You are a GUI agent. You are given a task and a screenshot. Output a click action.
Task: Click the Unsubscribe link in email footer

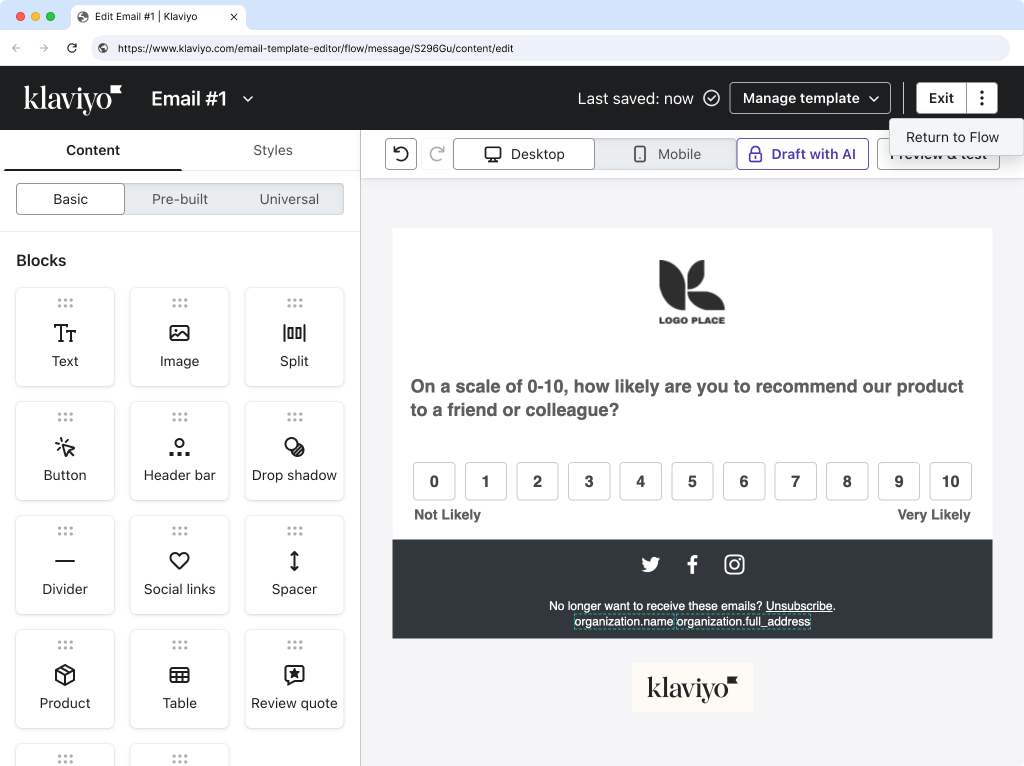798,605
